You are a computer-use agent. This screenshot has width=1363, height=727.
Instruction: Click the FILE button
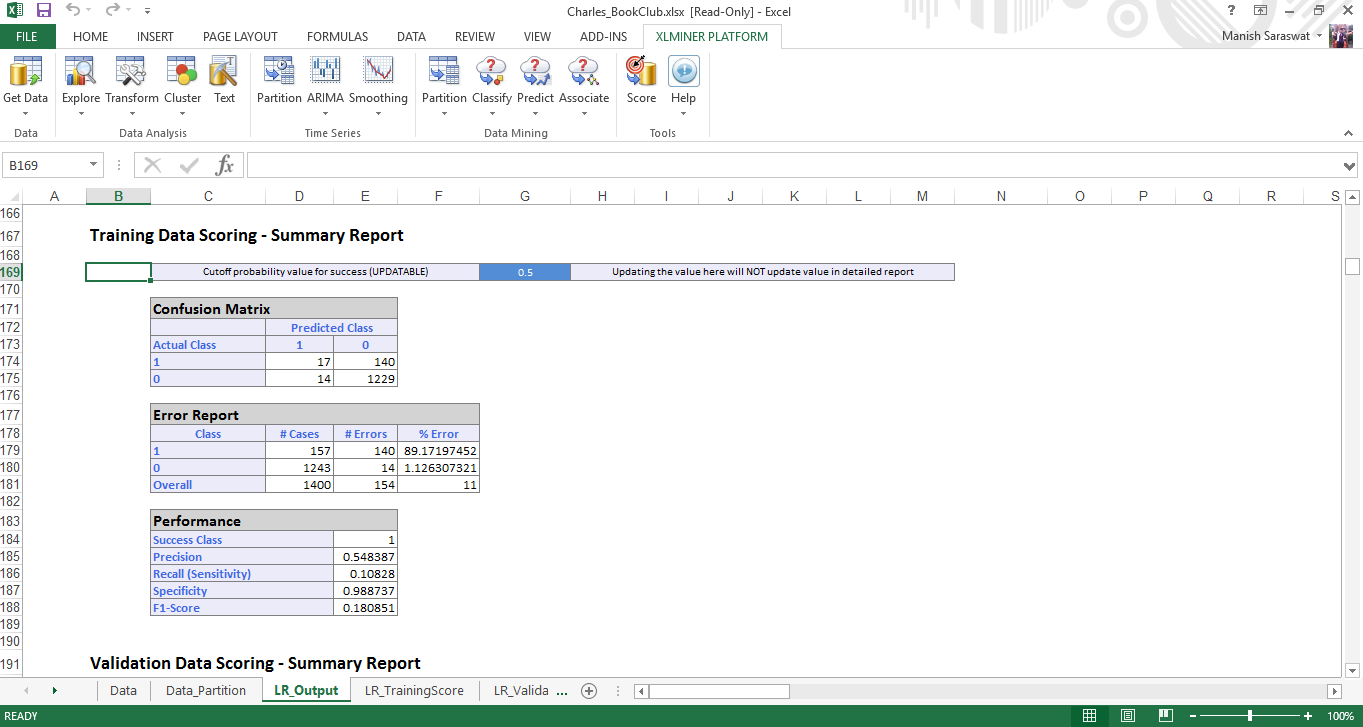(27, 37)
